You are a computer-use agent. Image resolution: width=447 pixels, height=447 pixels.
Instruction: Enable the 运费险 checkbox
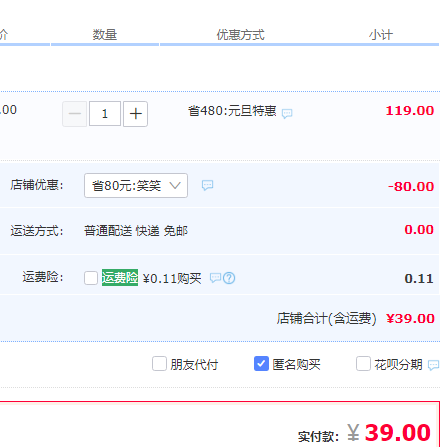click(x=91, y=278)
